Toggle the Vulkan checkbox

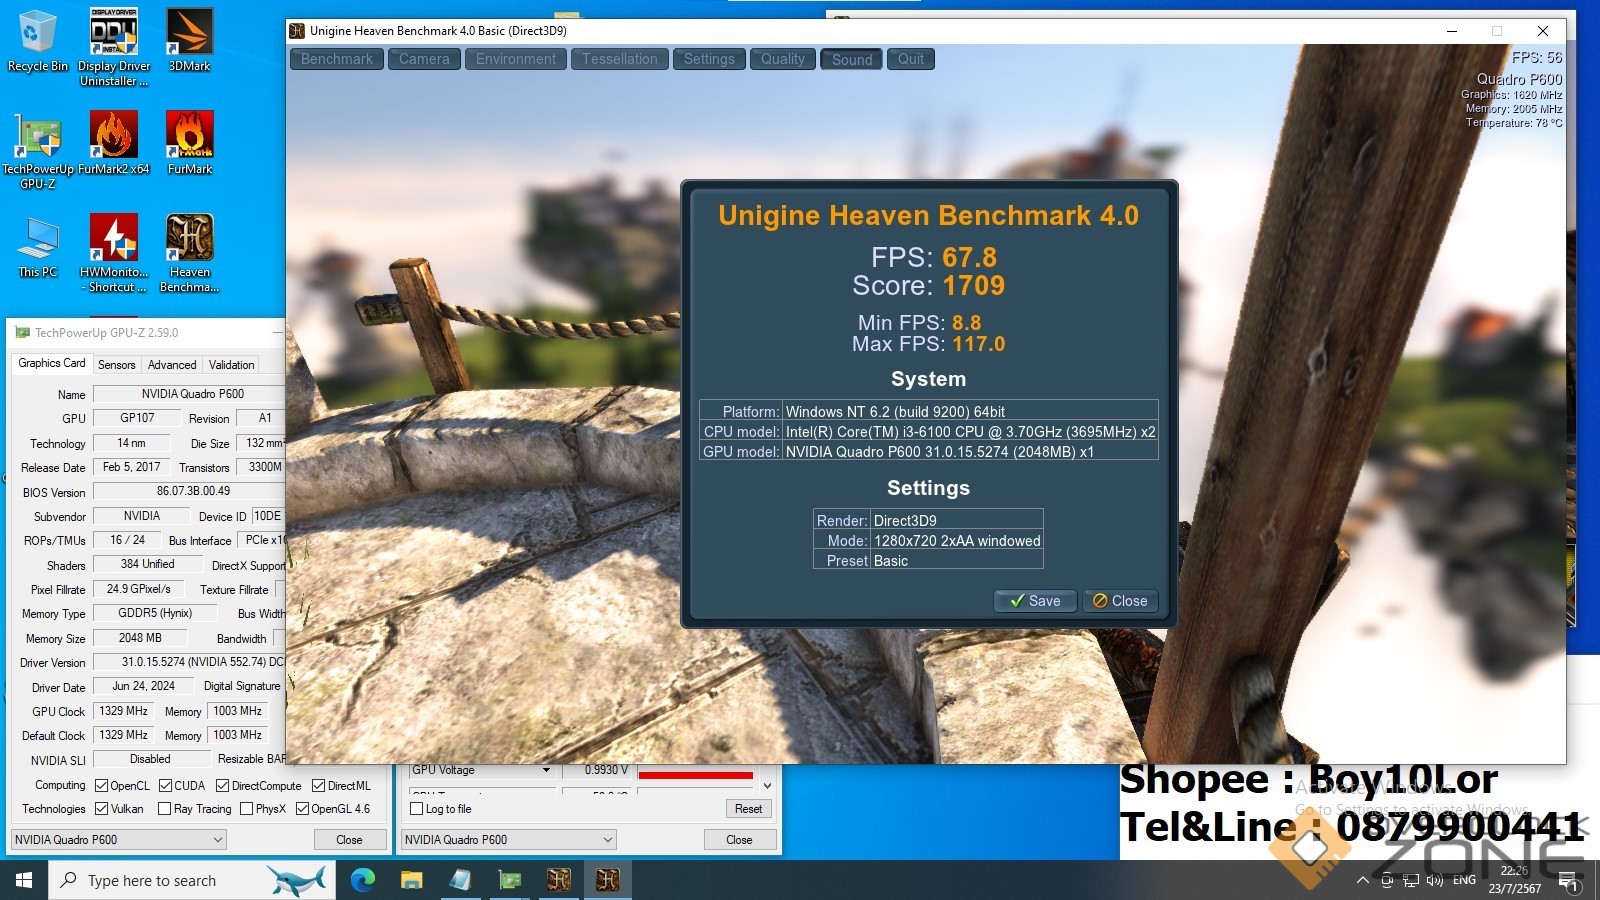[101, 809]
